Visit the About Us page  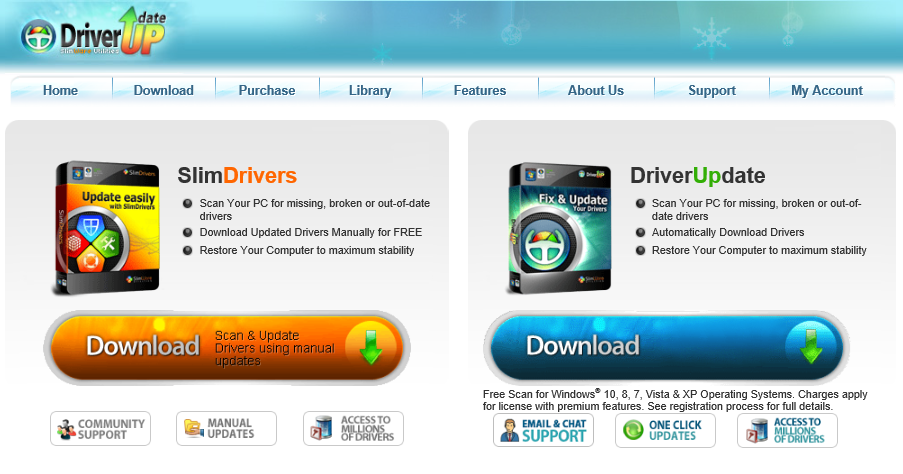coord(596,90)
